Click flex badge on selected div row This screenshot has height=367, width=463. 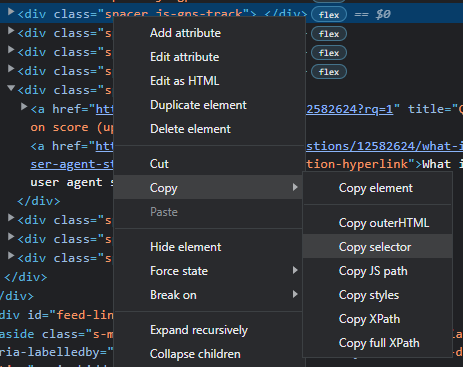point(329,15)
